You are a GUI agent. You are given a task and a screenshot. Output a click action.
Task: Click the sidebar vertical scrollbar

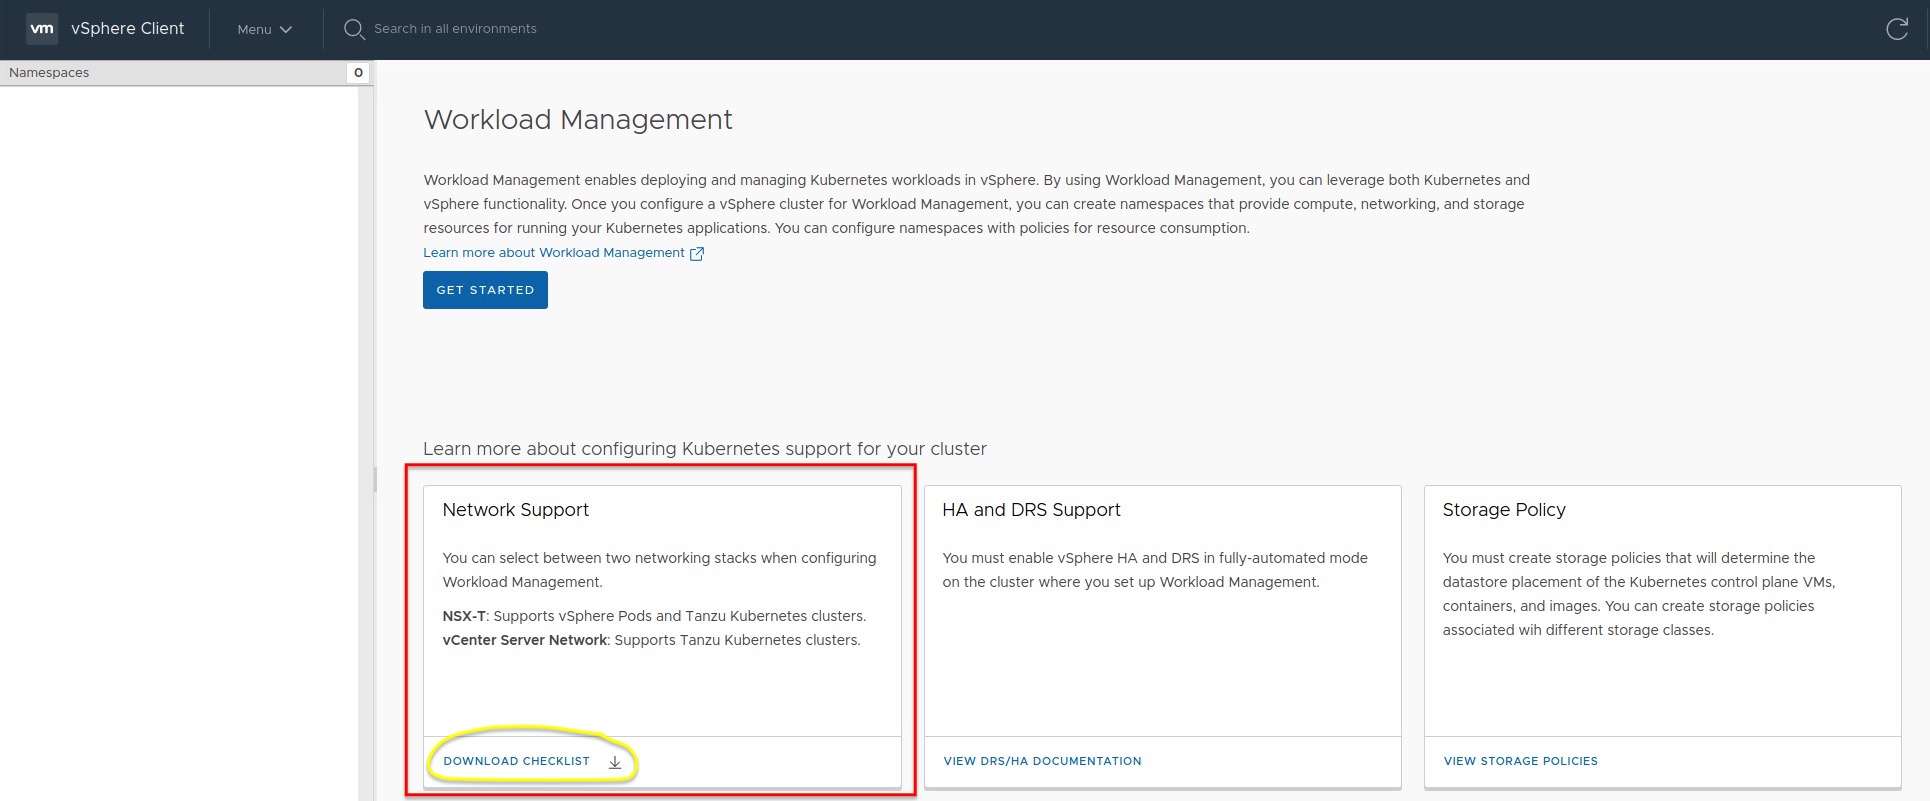[366, 443]
